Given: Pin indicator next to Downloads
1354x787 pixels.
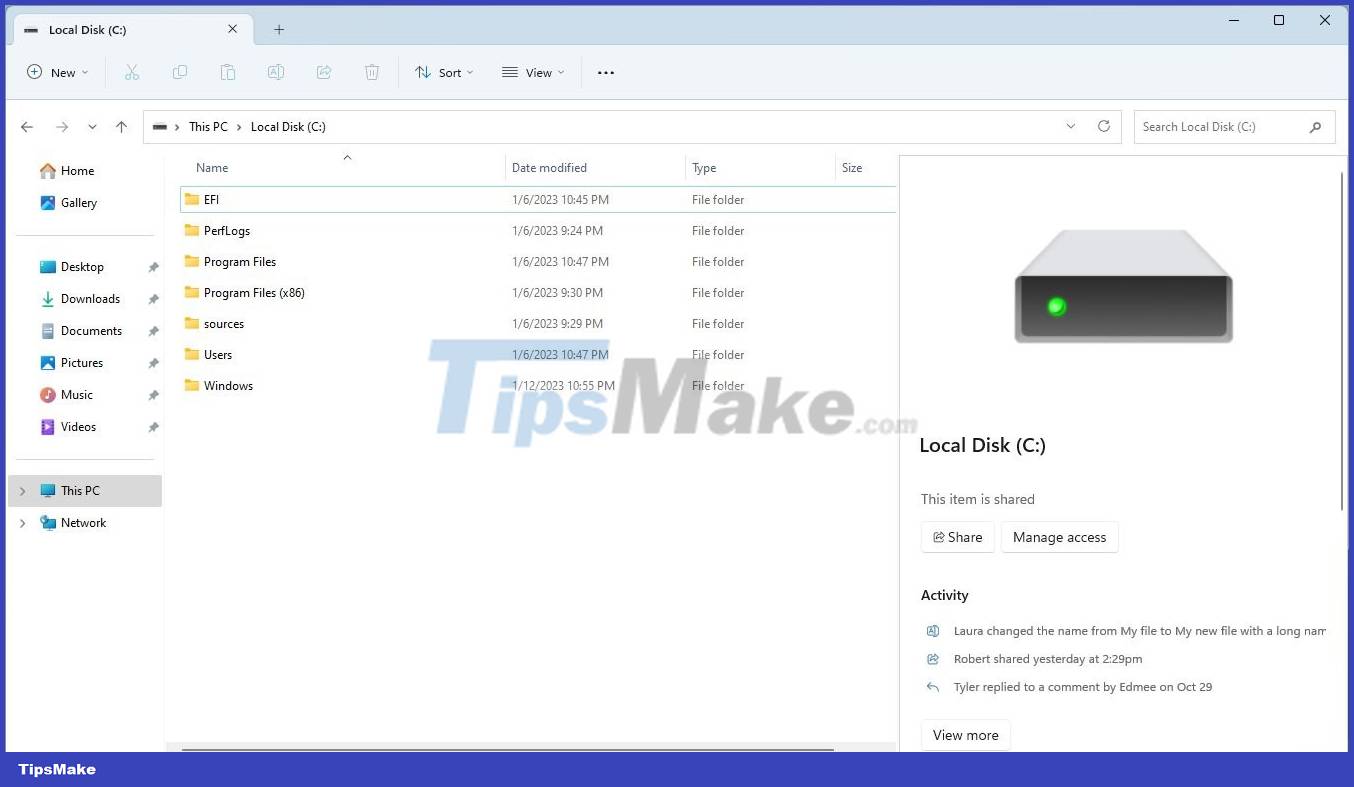Looking at the screenshot, I should [x=153, y=298].
